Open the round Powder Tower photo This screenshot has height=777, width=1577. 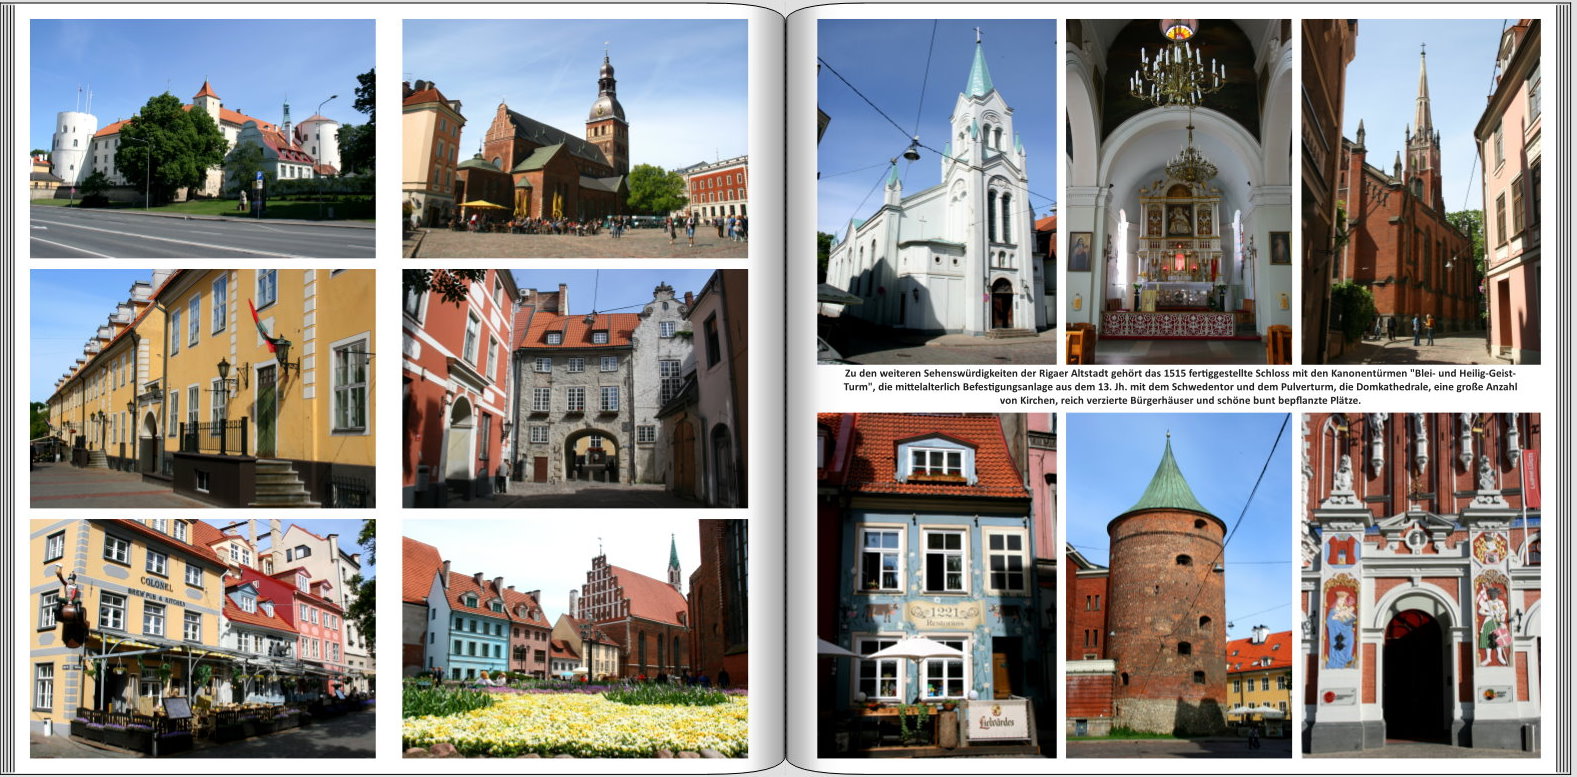(x=1178, y=585)
